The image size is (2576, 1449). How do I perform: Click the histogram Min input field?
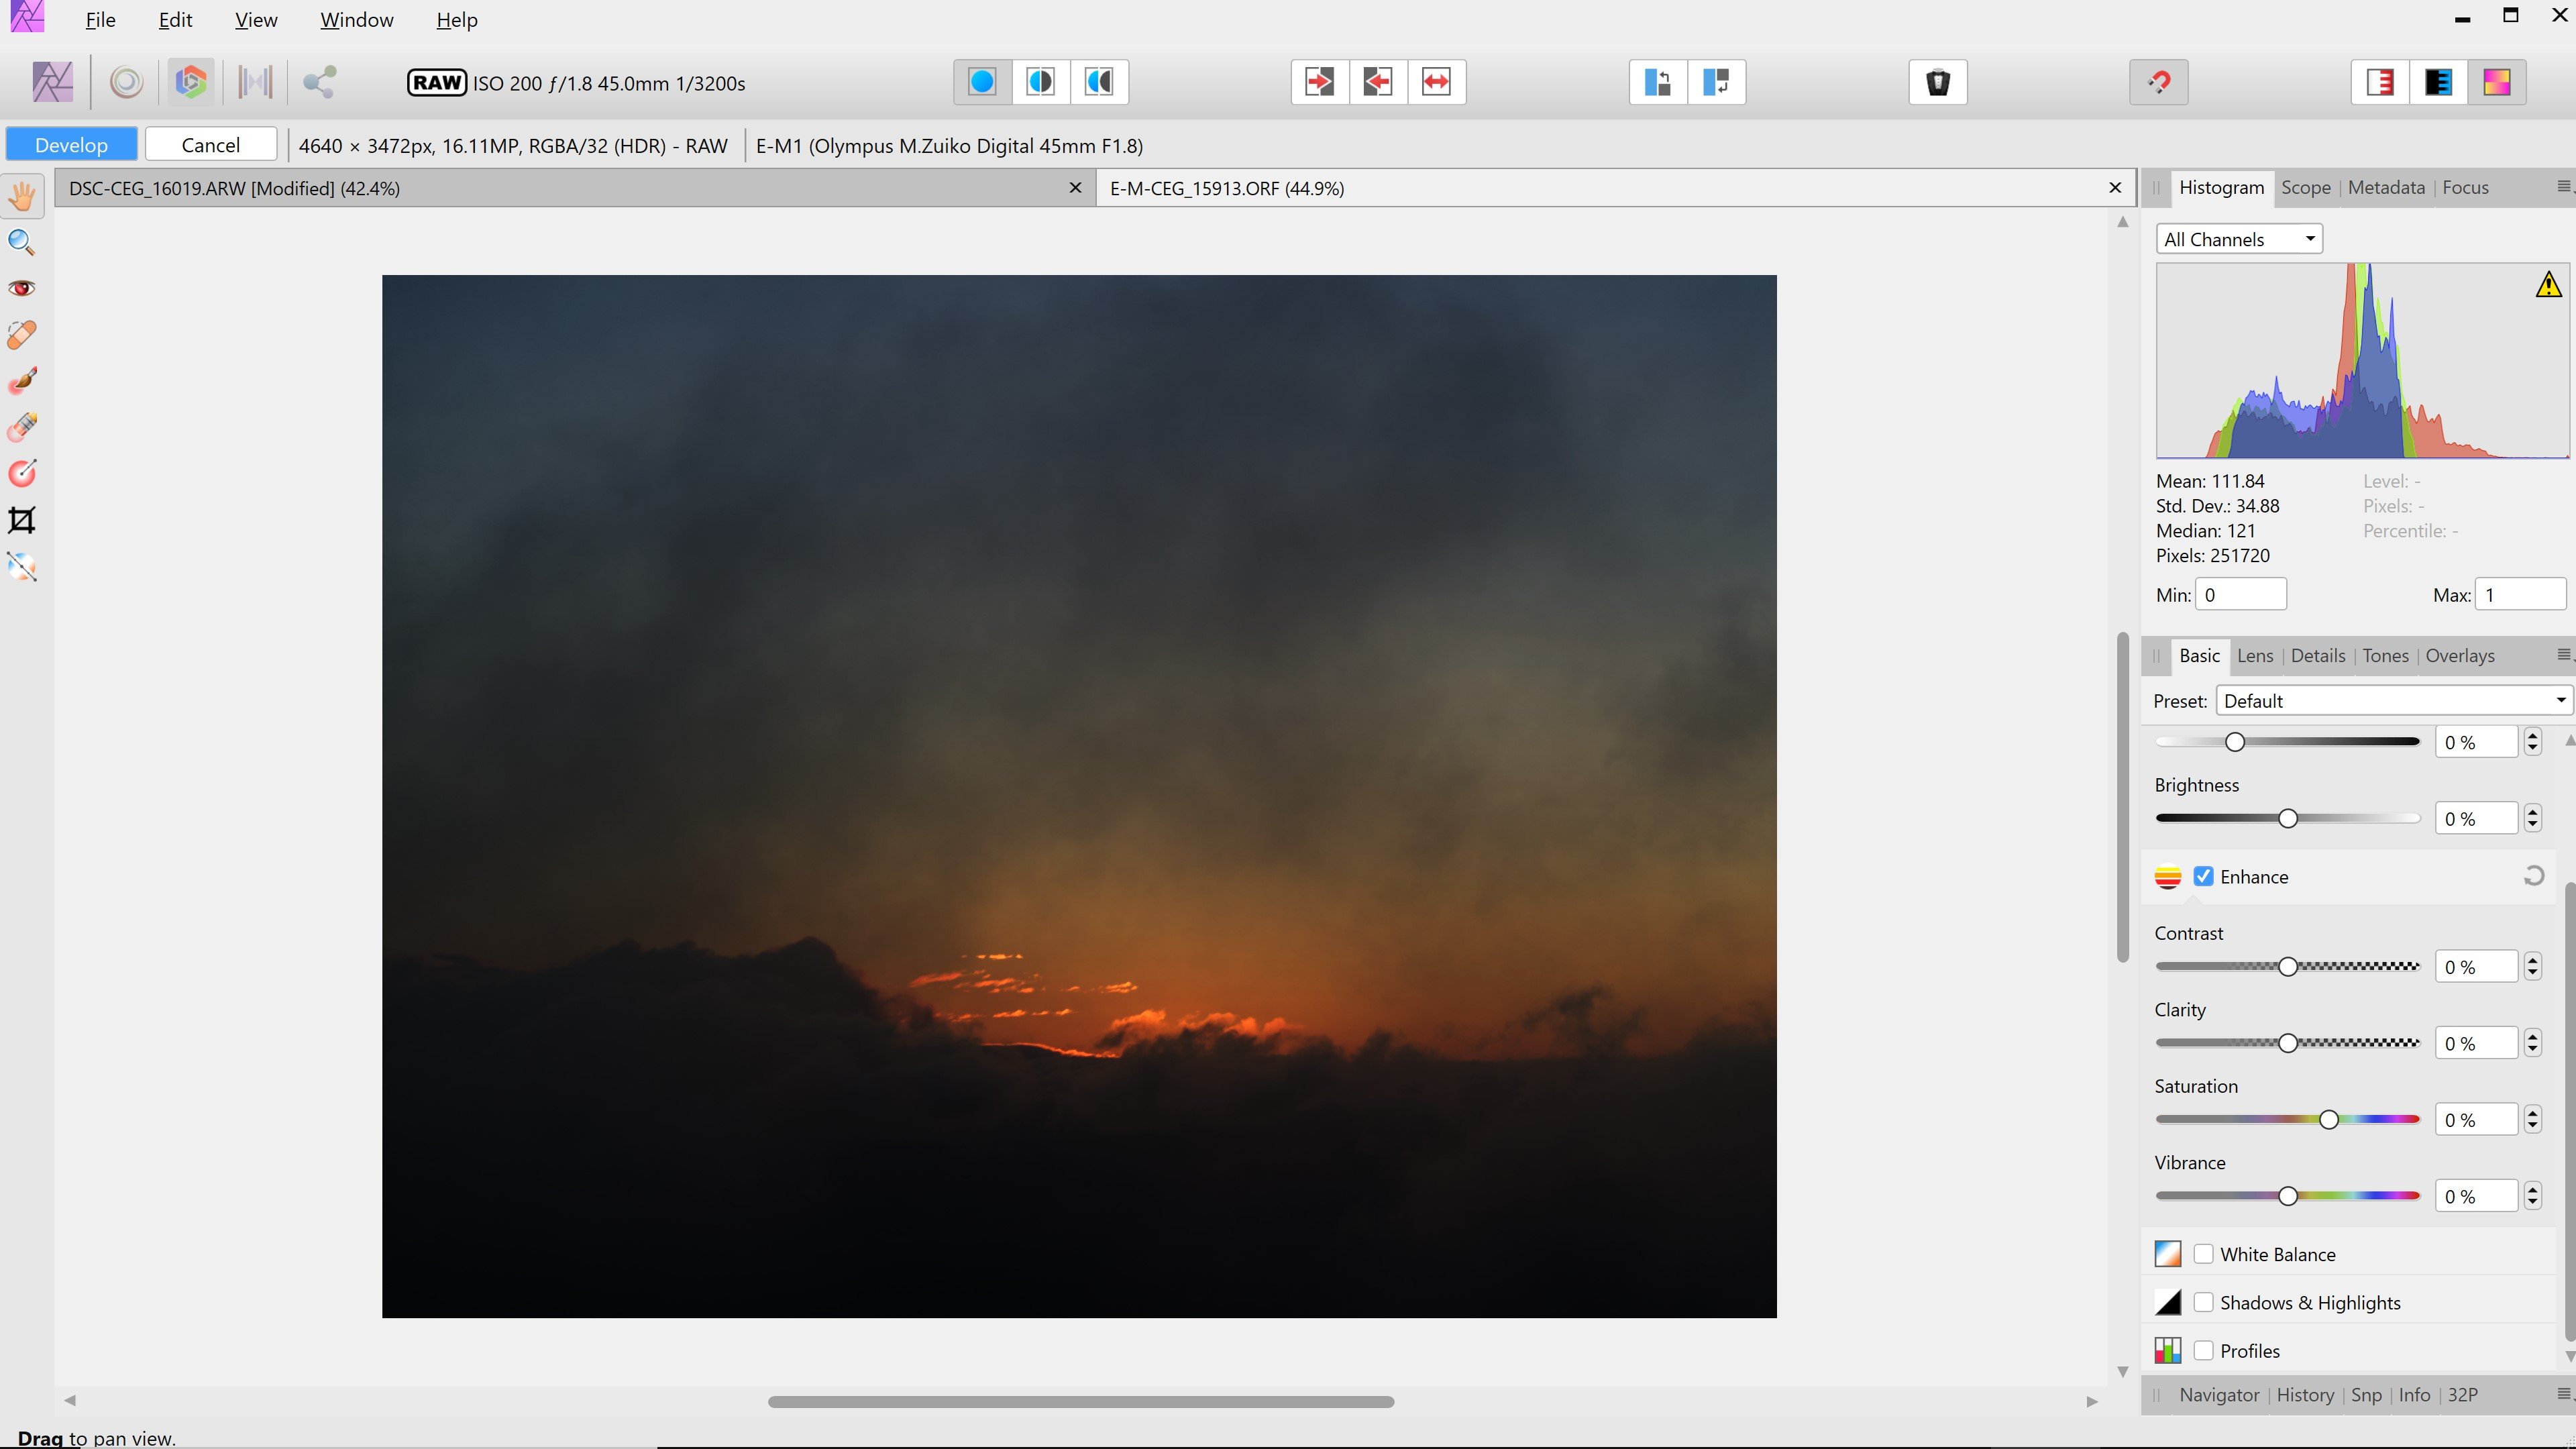(x=2241, y=594)
